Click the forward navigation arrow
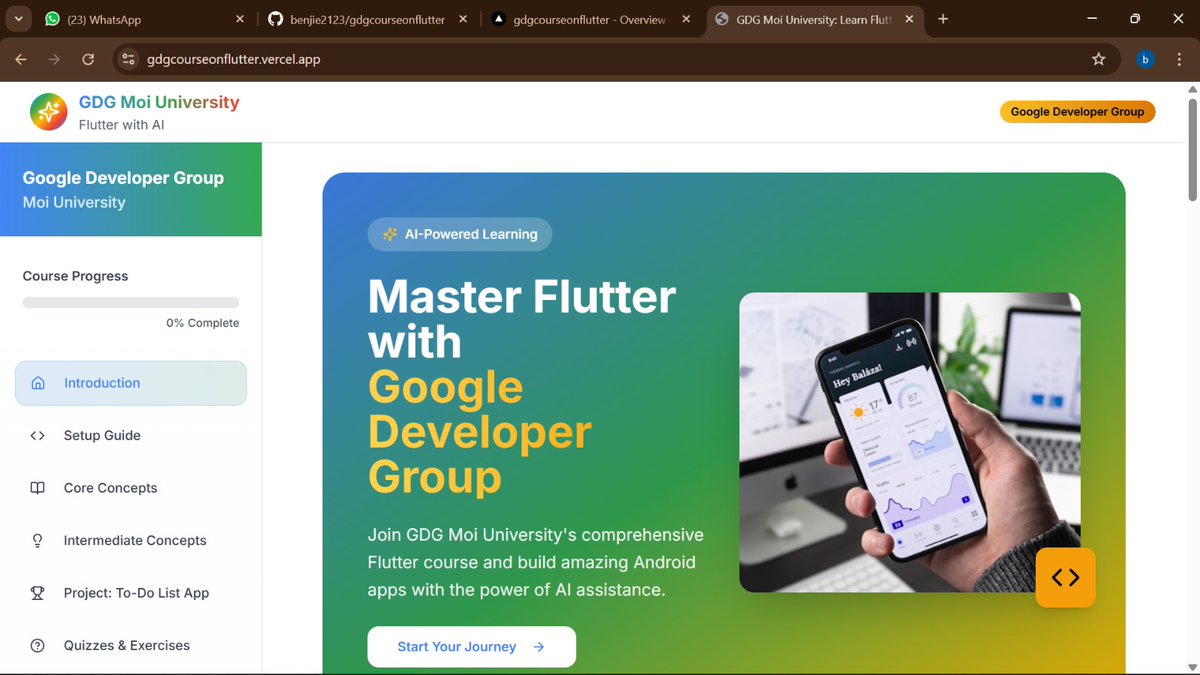This screenshot has height=675, width=1200. pyautogui.click(x=54, y=59)
